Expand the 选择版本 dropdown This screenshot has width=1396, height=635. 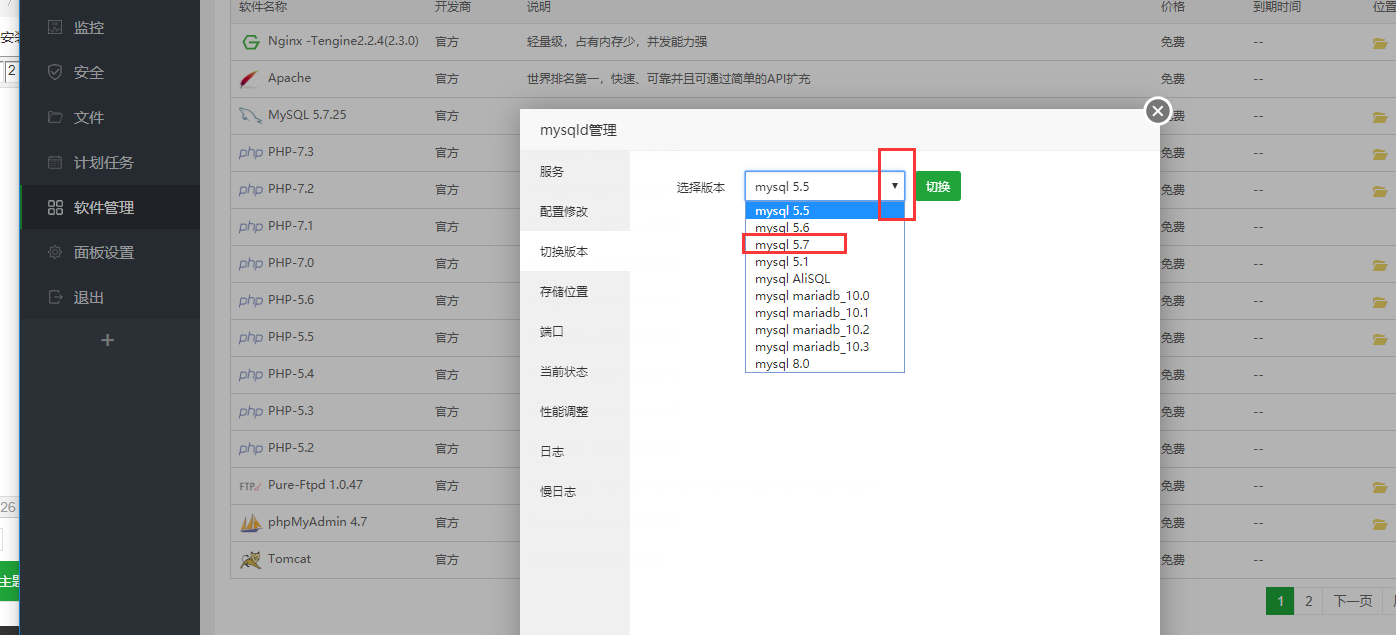click(x=825, y=186)
